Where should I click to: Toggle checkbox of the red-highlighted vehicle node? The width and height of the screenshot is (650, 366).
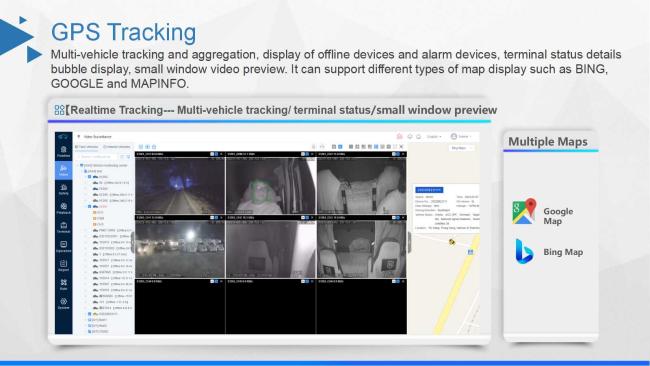(x=89, y=206)
